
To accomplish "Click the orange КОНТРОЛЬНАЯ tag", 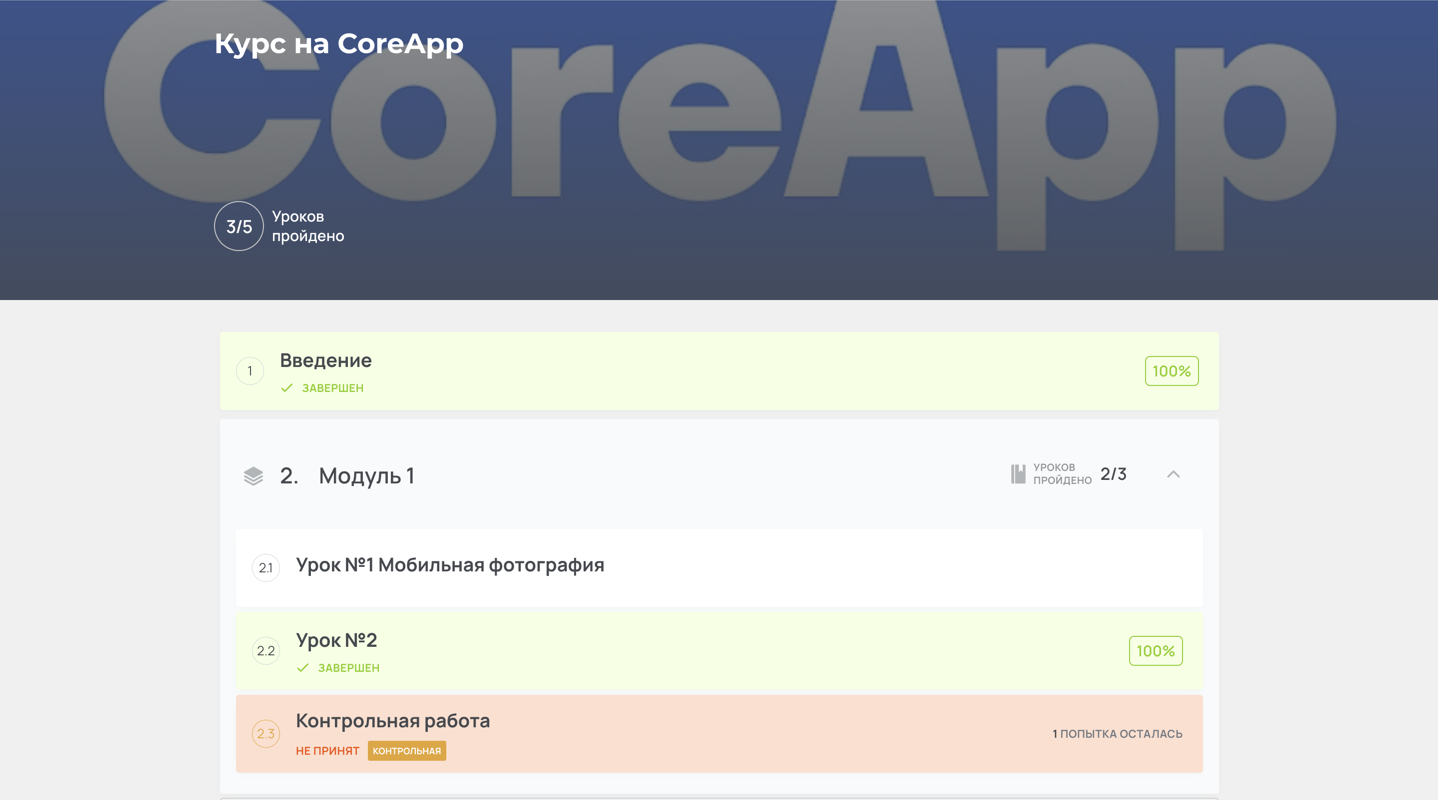I will point(407,751).
